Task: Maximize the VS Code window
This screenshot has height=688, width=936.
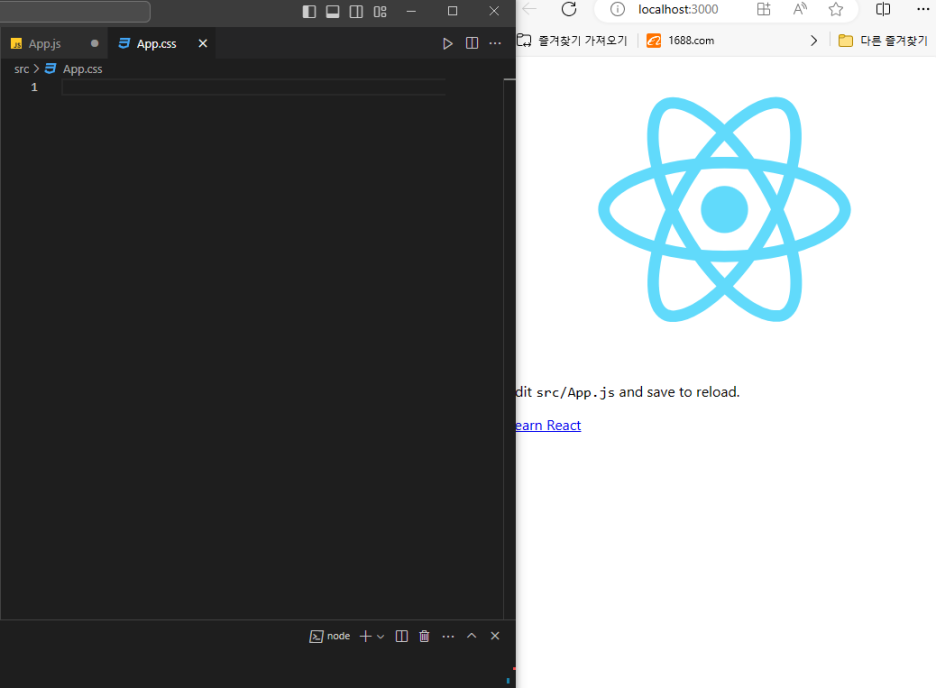Action: (452, 11)
